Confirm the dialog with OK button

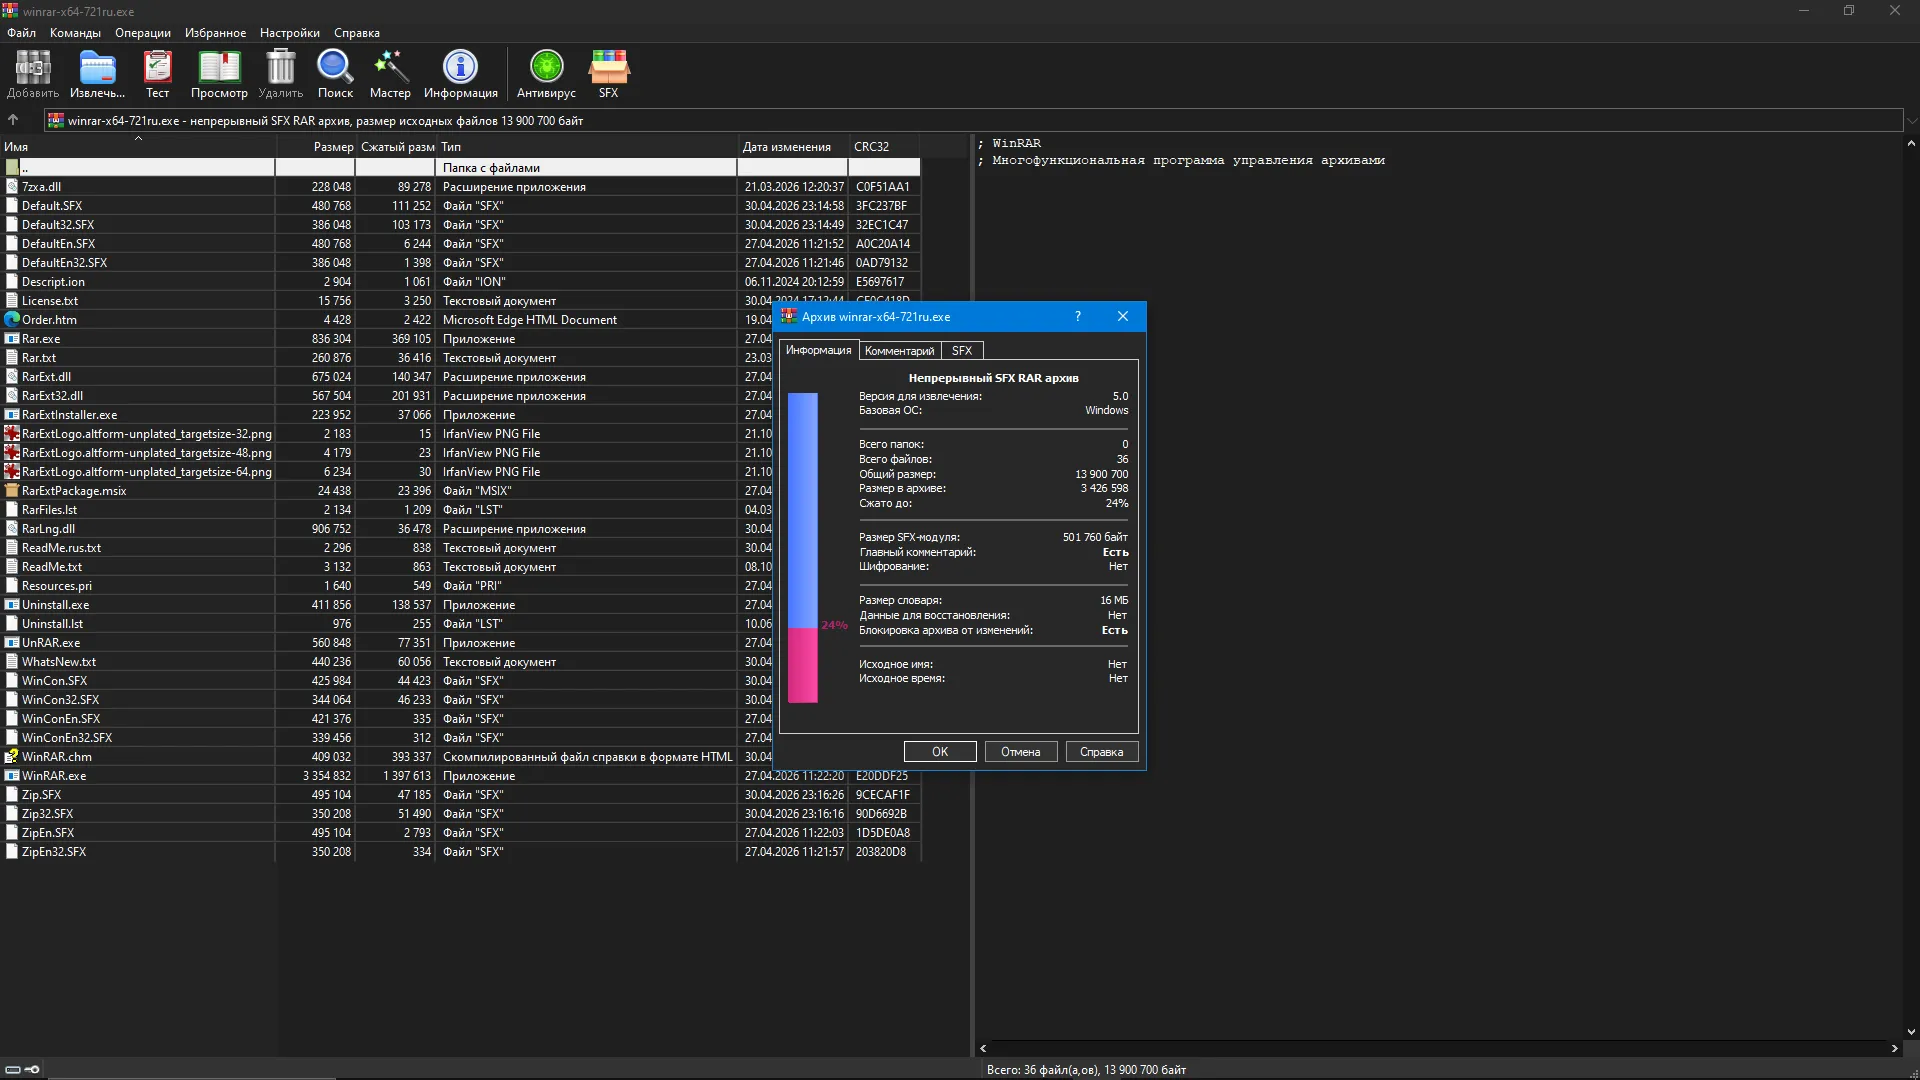(940, 752)
